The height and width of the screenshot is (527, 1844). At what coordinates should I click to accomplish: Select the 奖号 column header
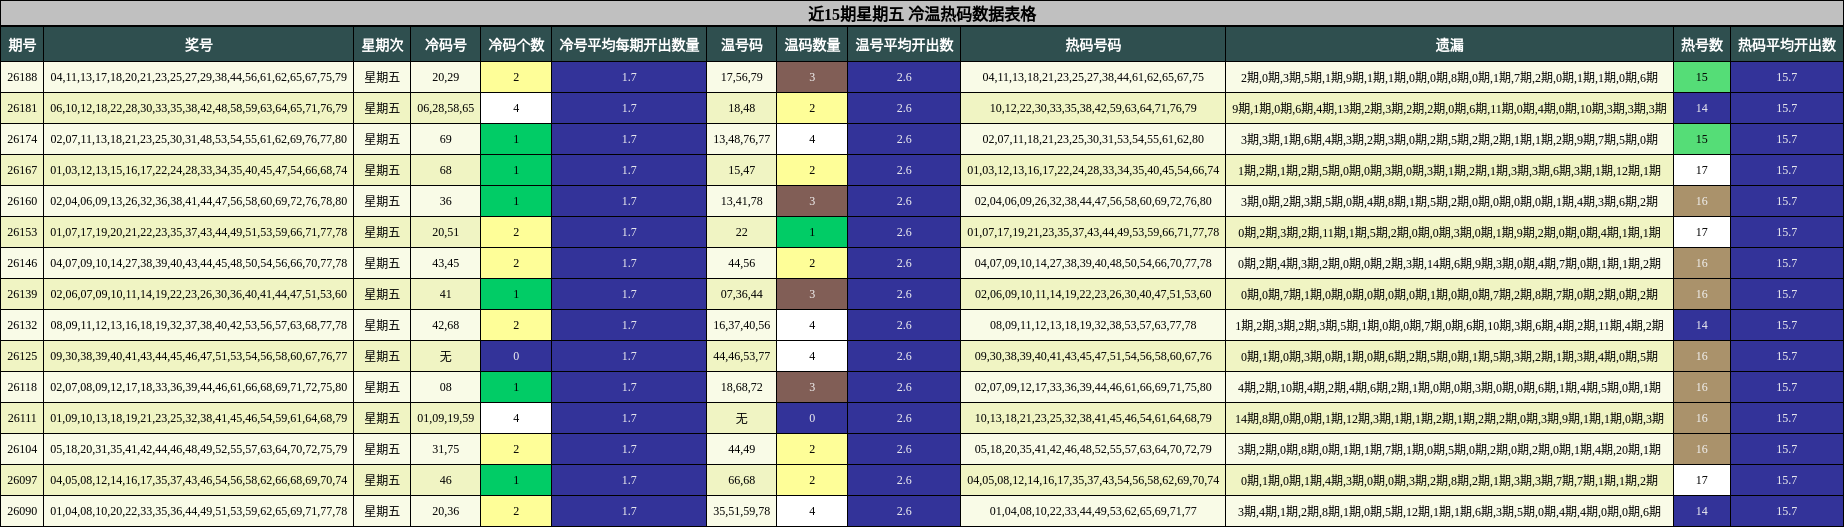click(199, 45)
